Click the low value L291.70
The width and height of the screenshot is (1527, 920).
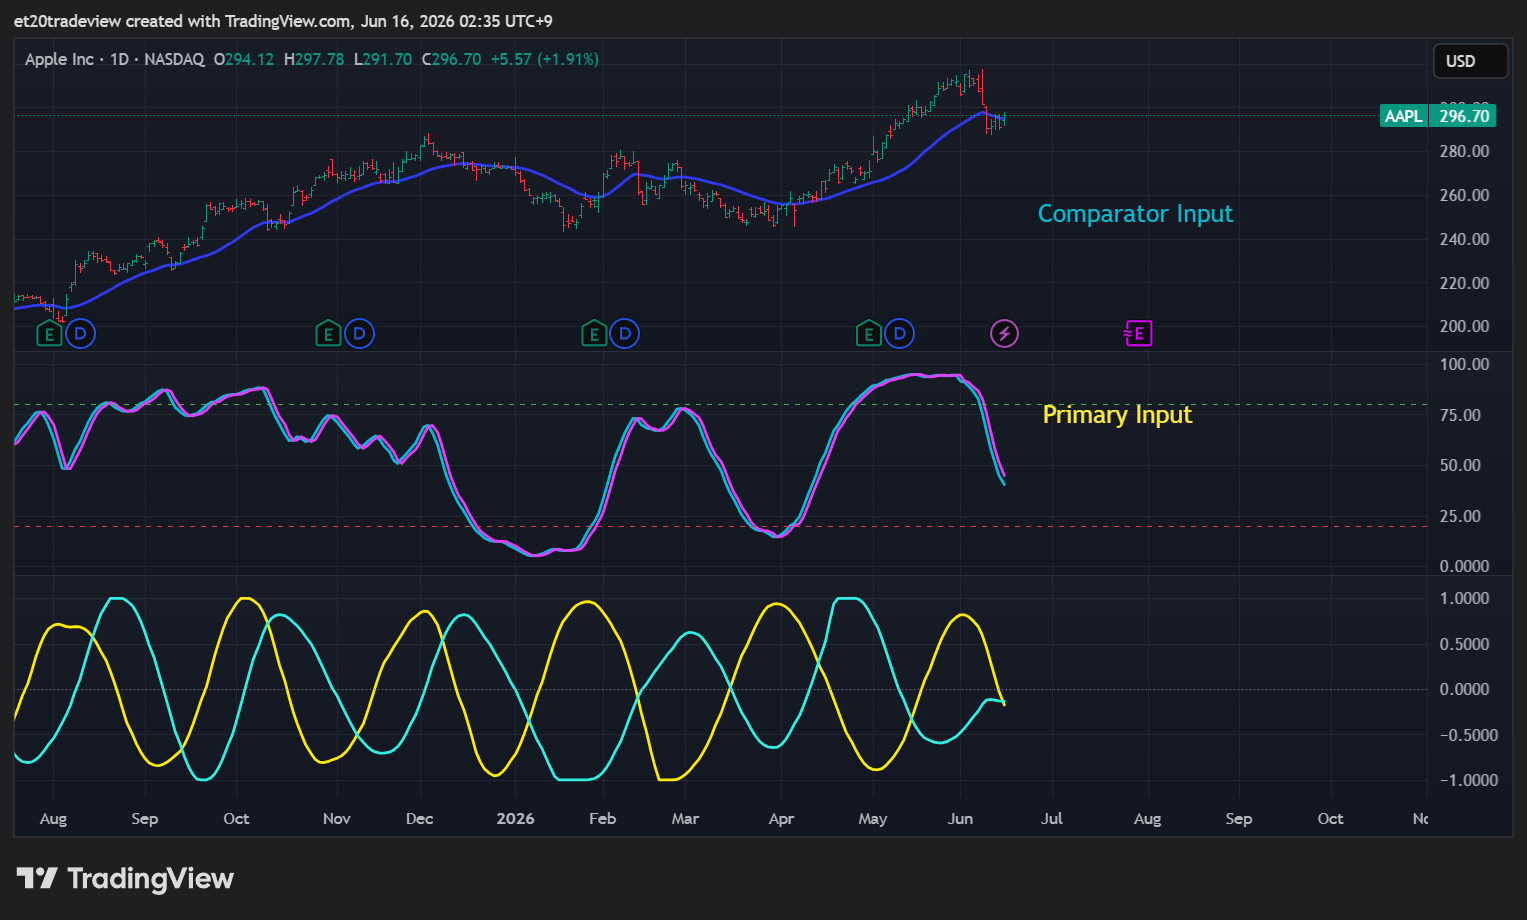383,59
